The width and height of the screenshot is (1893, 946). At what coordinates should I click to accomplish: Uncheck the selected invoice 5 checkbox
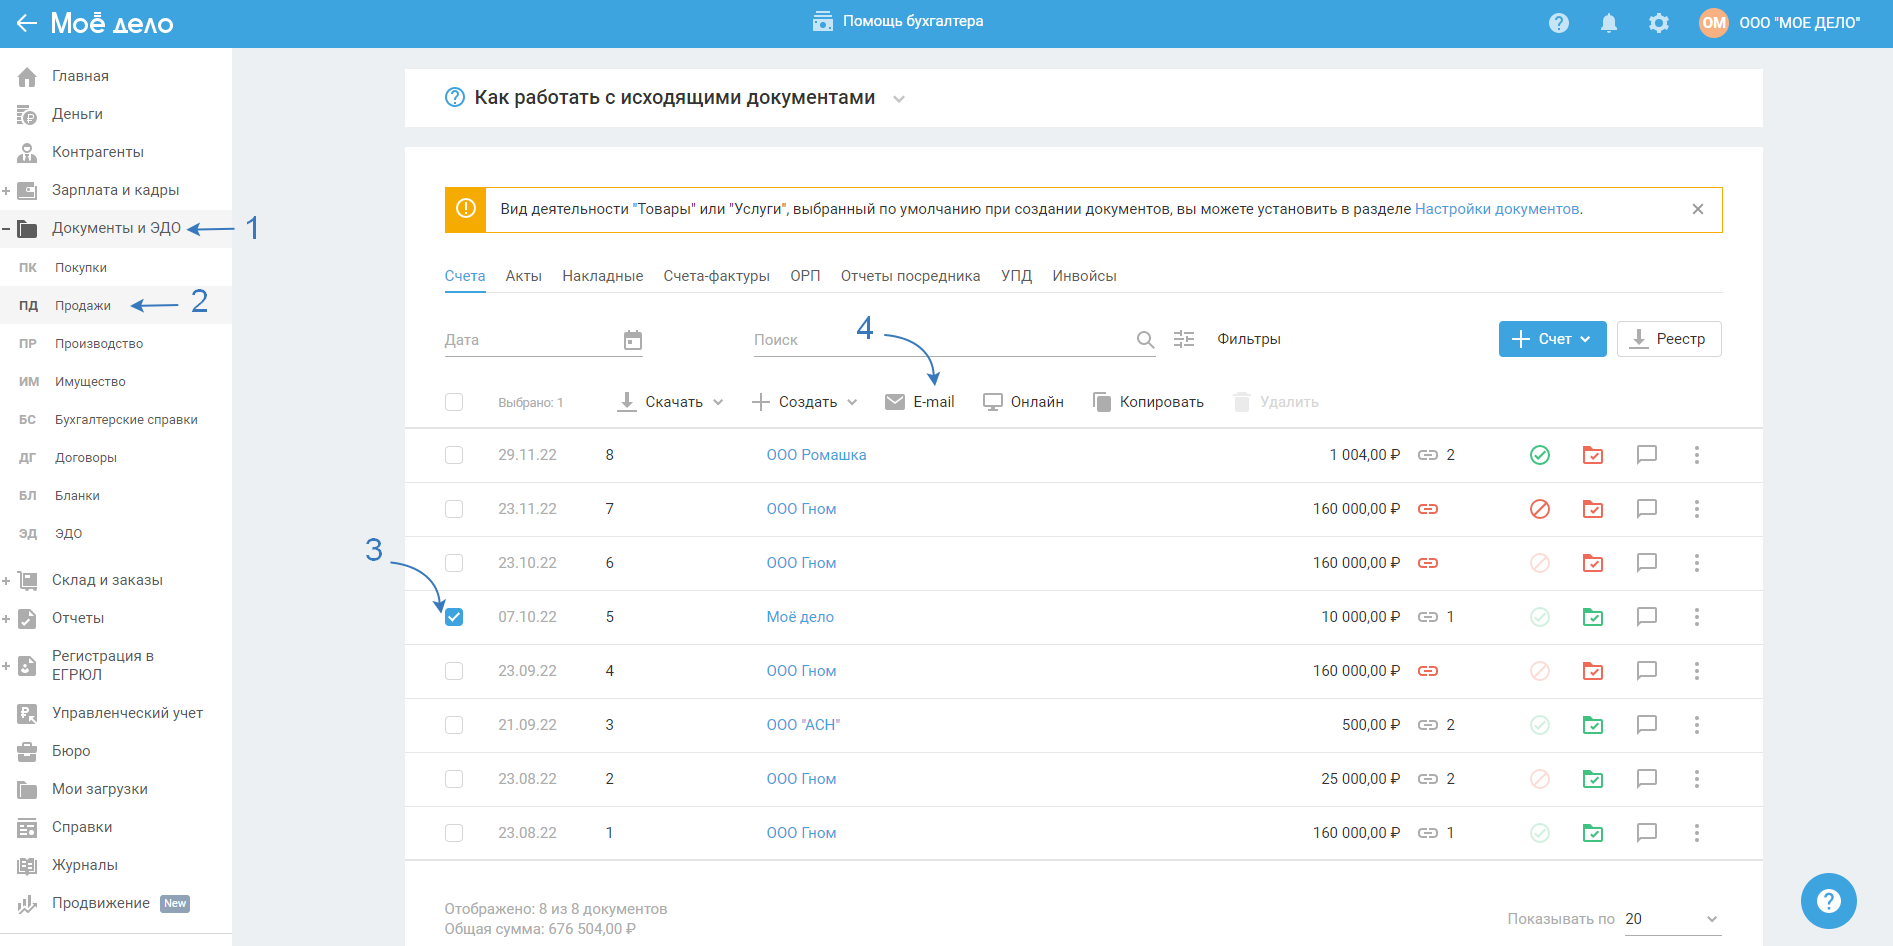(x=454, y=617)
